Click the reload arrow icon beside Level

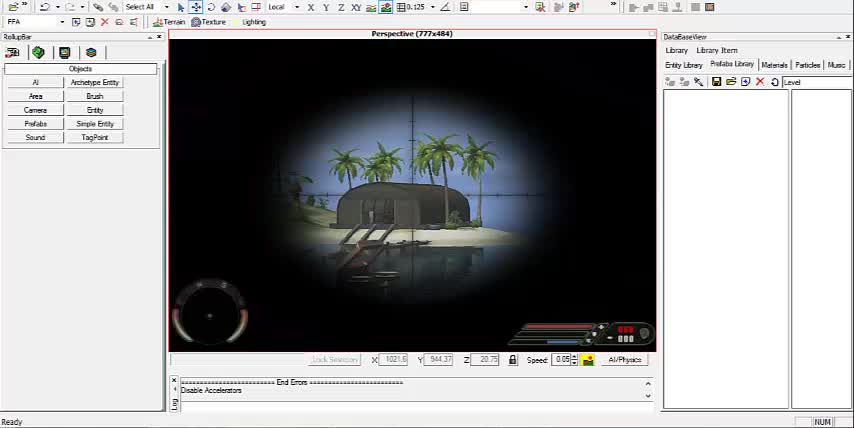point(774,82)
